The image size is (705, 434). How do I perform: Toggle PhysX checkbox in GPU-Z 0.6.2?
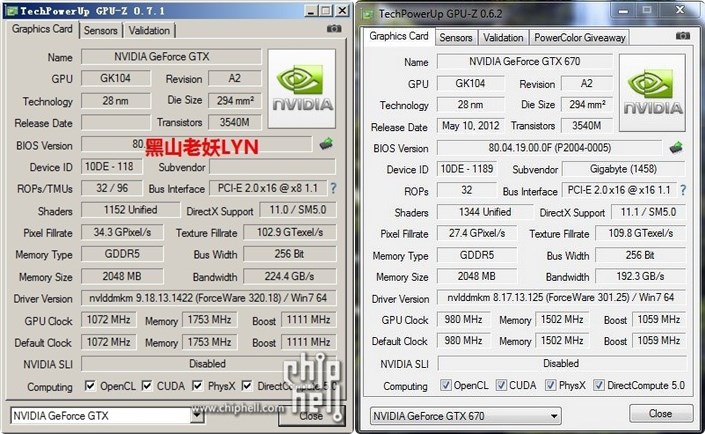click(550, 385)
